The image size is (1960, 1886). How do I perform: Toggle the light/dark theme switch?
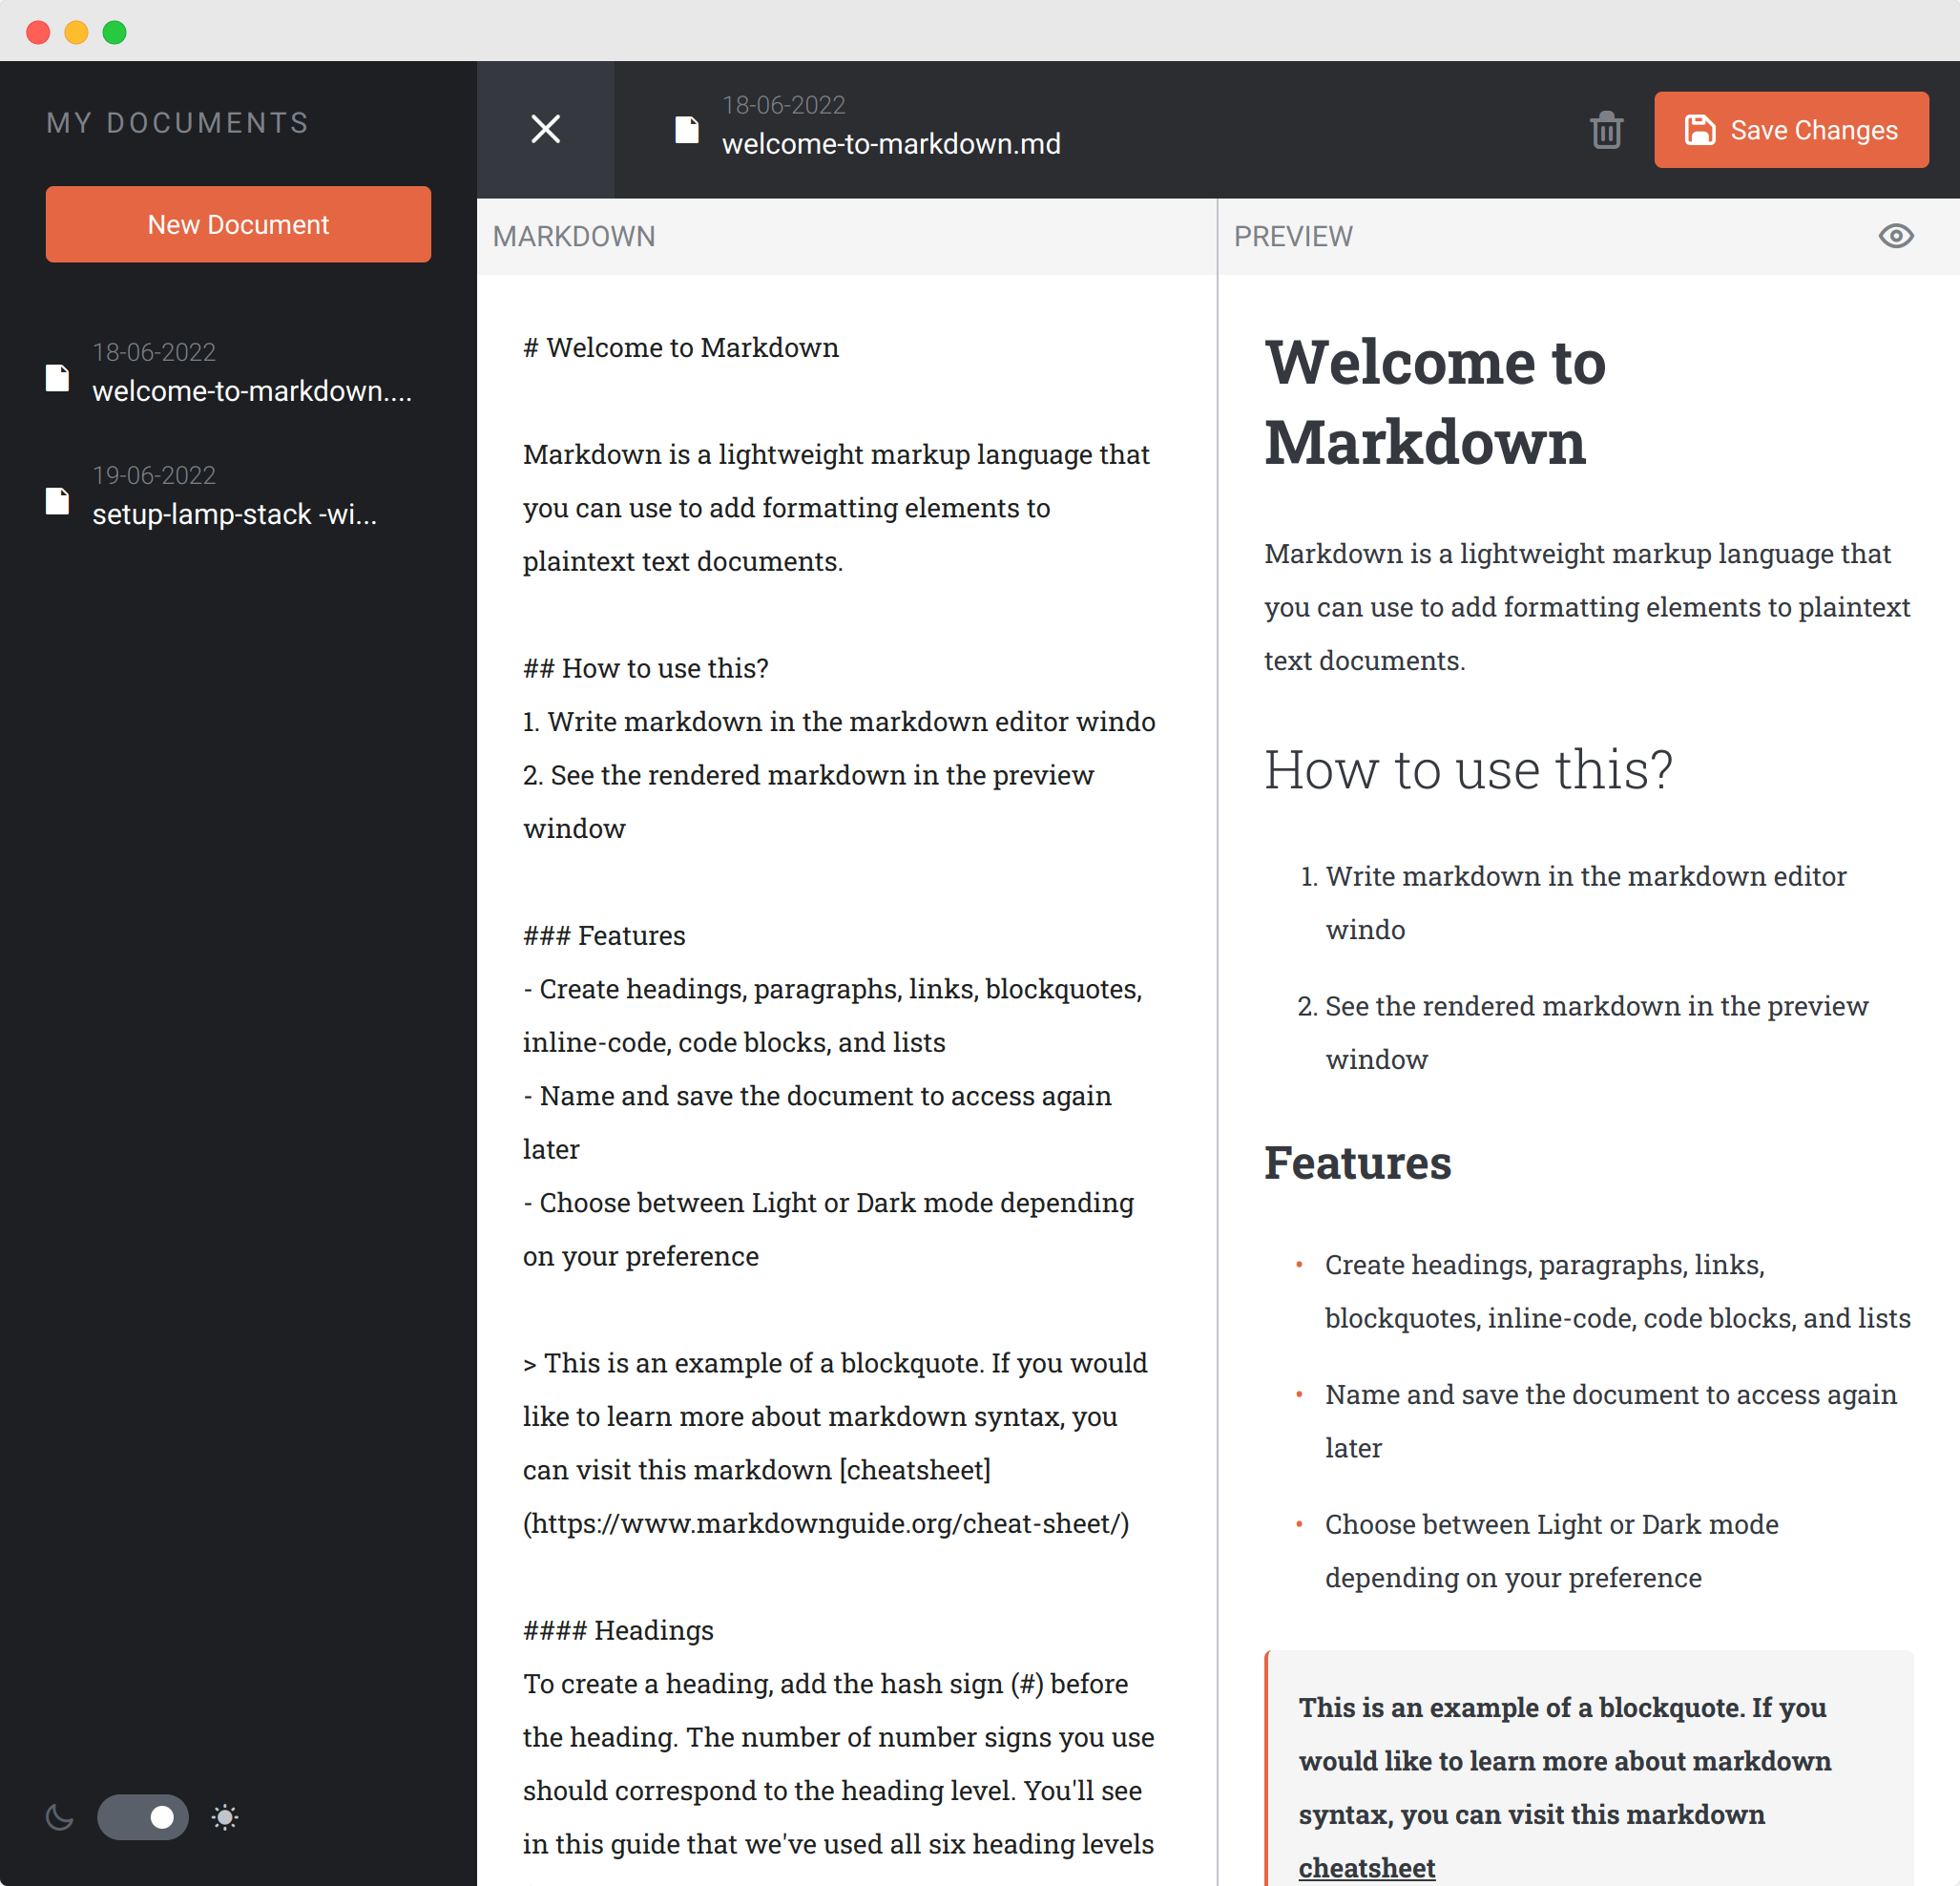[x=143, y=1817]
